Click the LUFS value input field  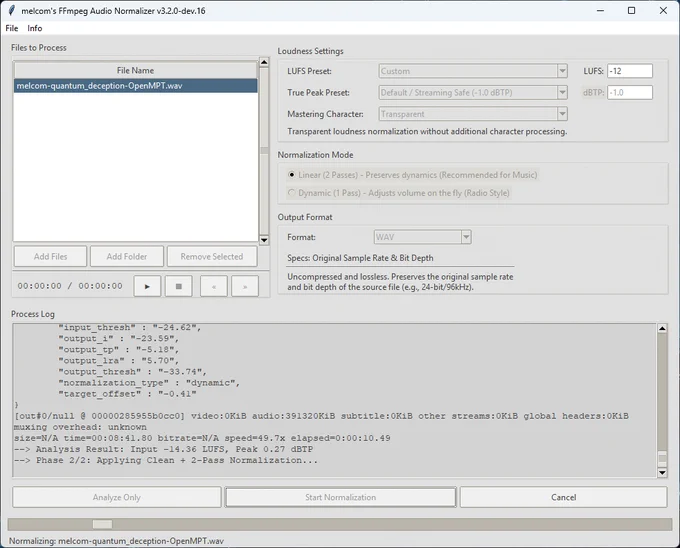click(630, 71)
